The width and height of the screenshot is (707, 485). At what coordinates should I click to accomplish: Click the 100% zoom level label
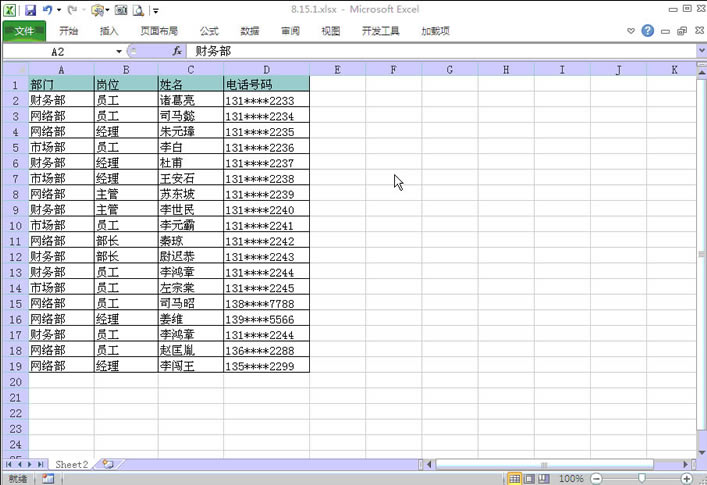571,479
